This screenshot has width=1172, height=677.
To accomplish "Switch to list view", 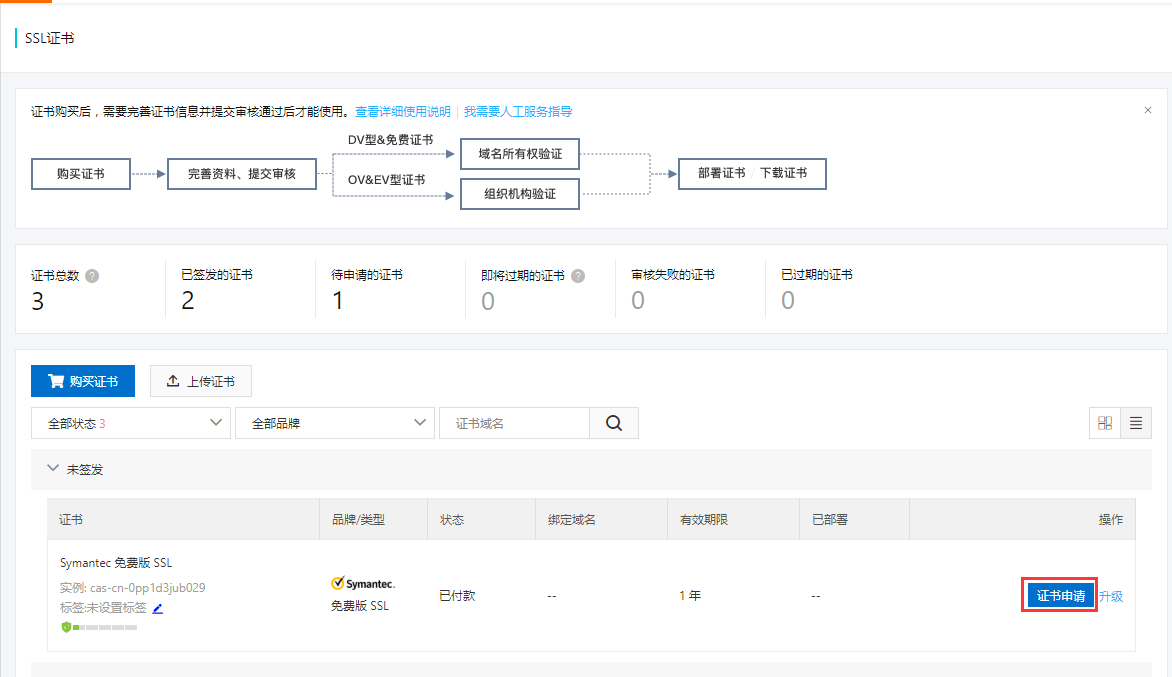I will 1136,423.
